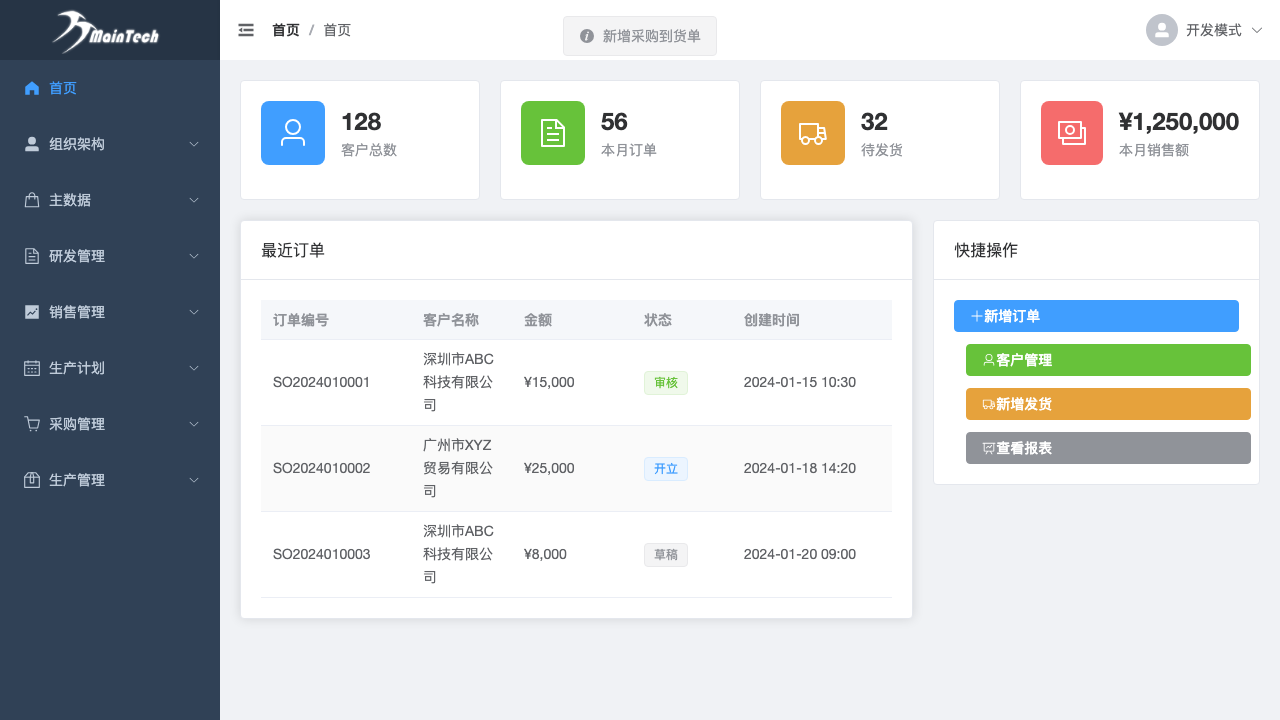Click the user avatar icon
1280x720 pixels.
pyautogui.click(x=1161, y=30)
